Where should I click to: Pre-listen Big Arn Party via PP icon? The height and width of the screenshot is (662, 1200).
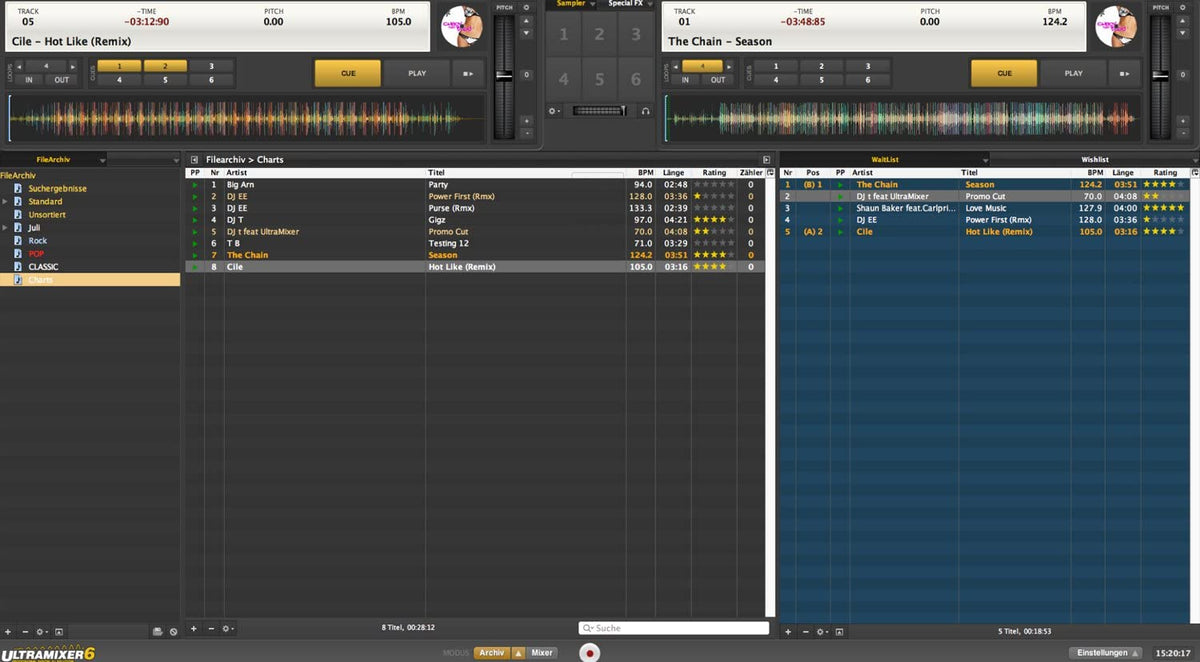coord(195,185)
